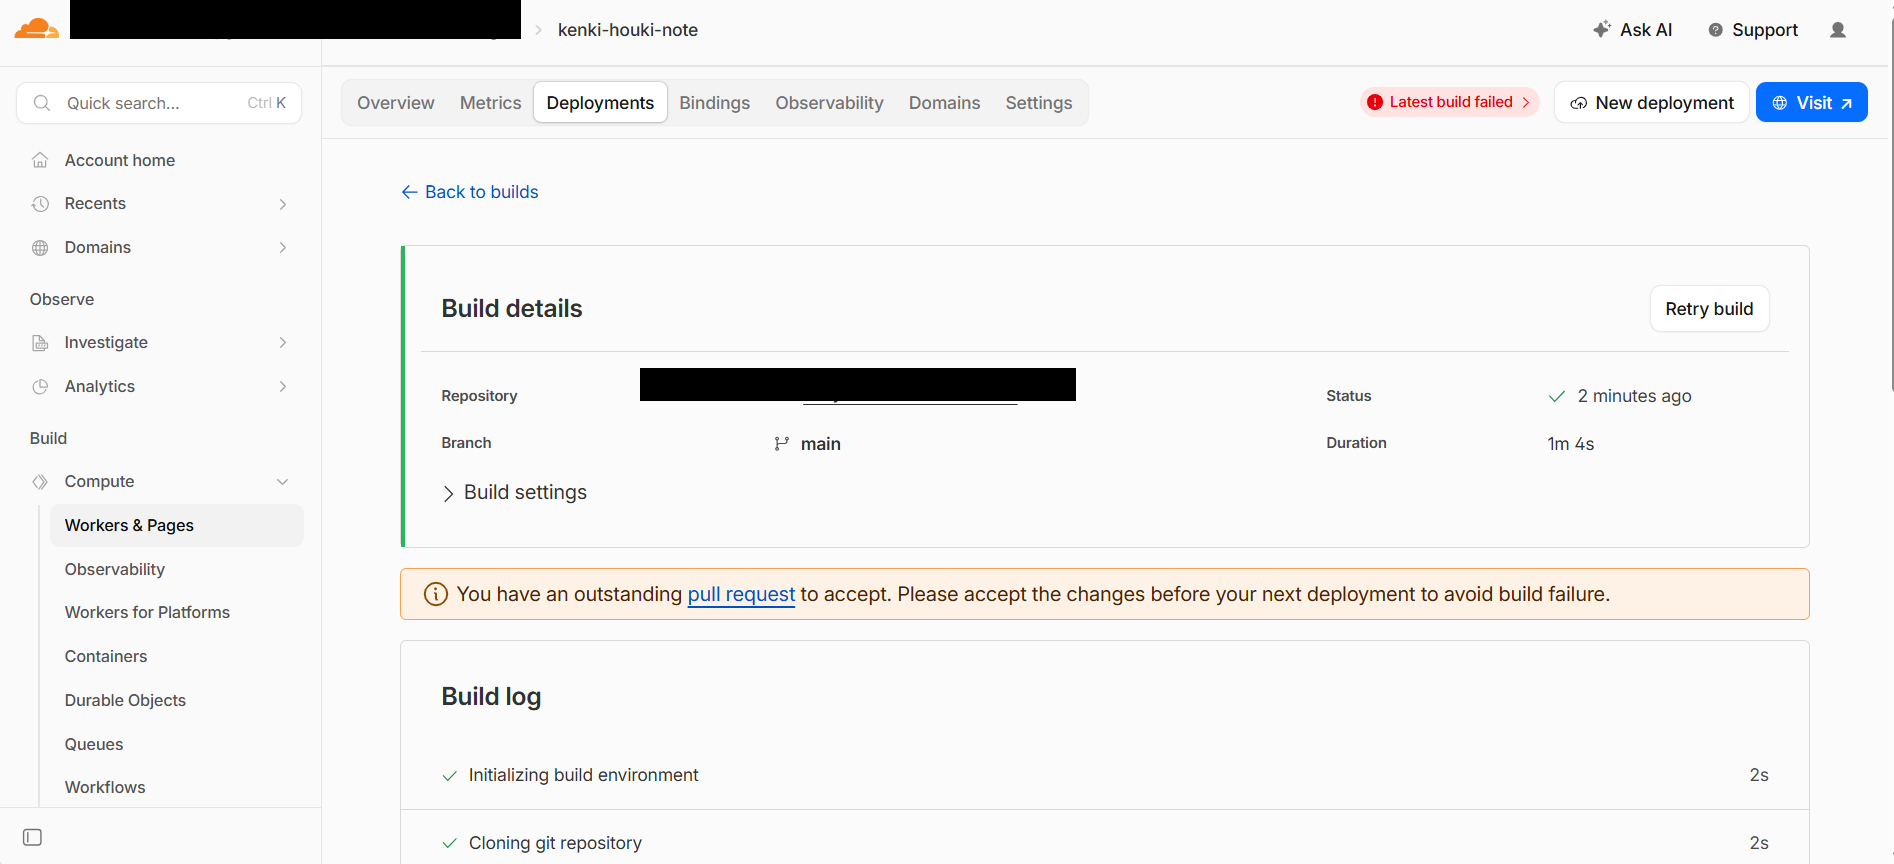Viewport: 1894px width, 864px height.
Task: Expand the Domains sidebar submenu chevron
Action: pos(283,248)
